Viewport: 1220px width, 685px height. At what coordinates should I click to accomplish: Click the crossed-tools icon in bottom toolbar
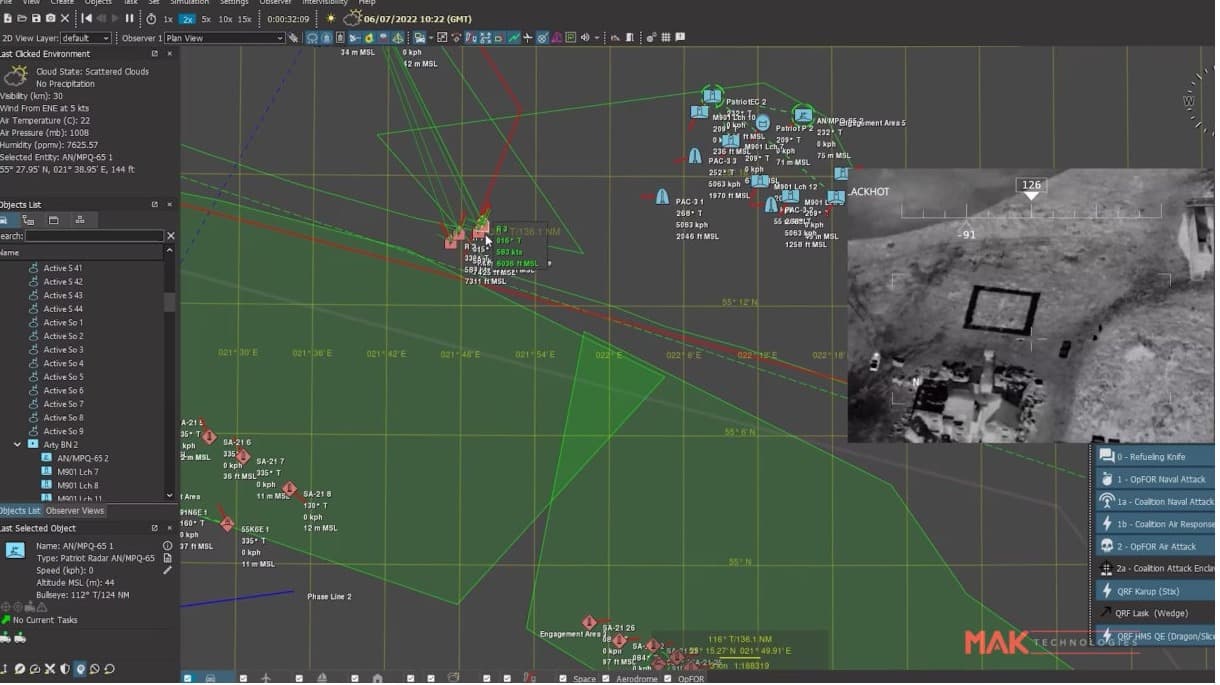(x=49, y=669)
